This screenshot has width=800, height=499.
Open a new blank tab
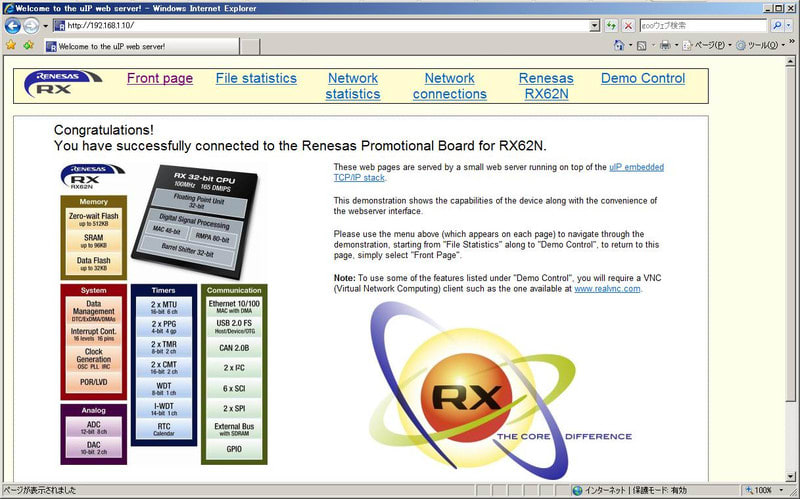coord(250,46)
